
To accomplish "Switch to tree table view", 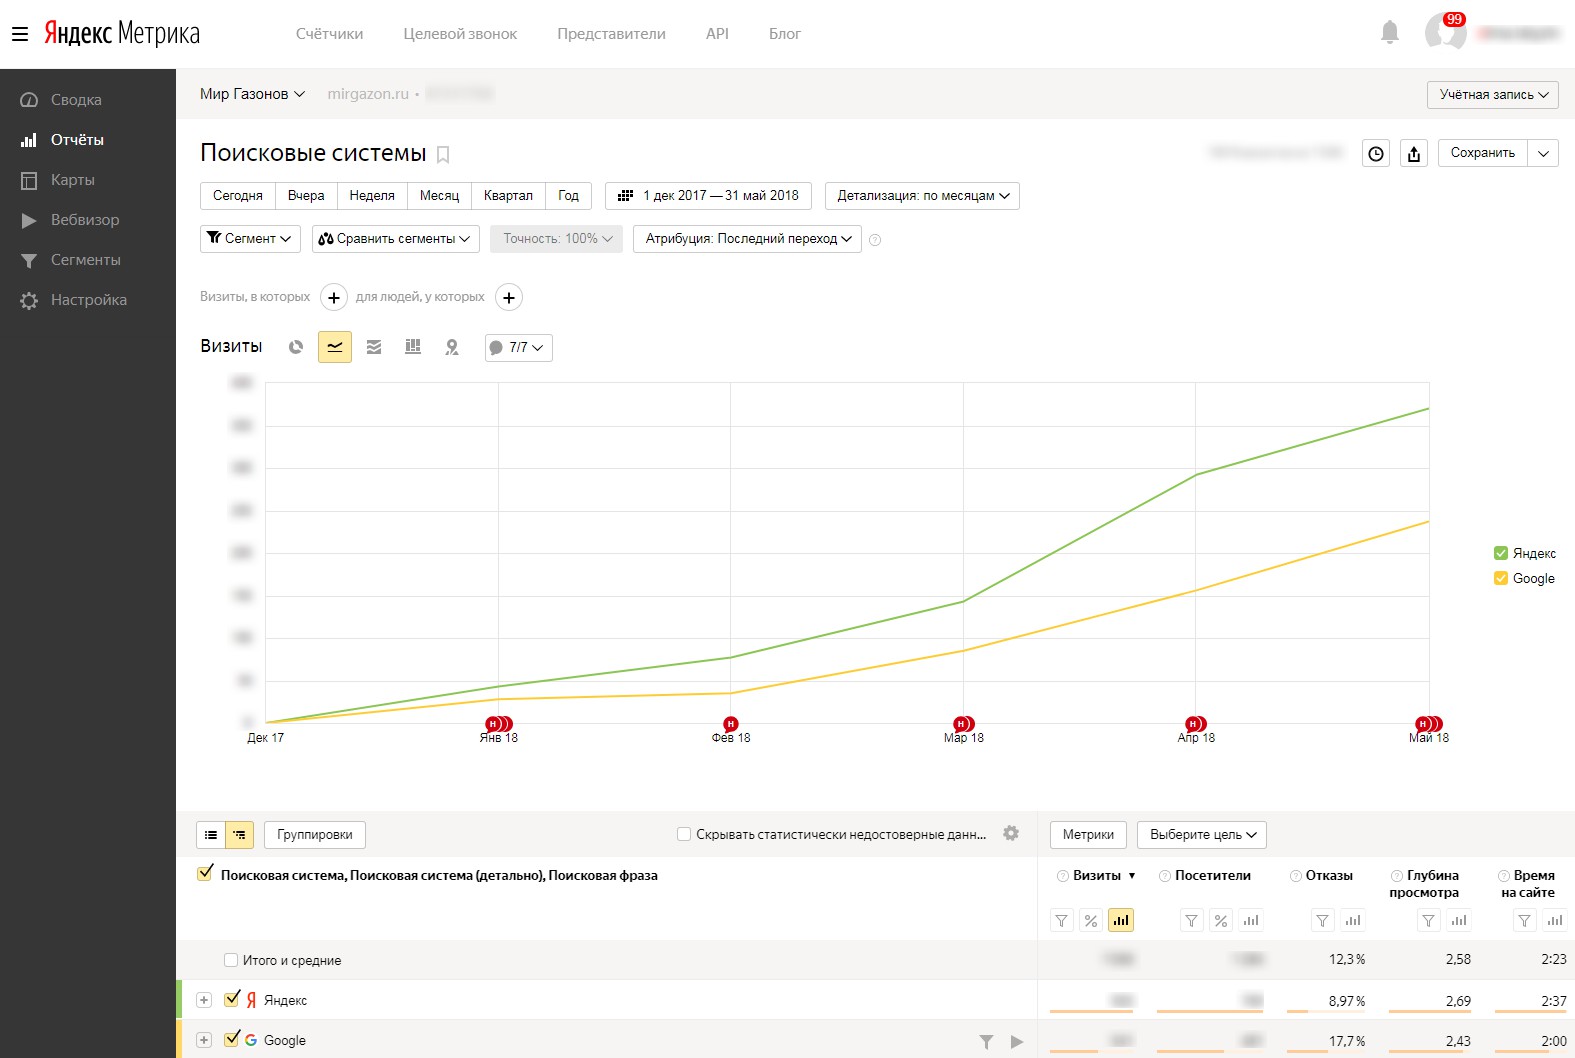I will [239, 835].
